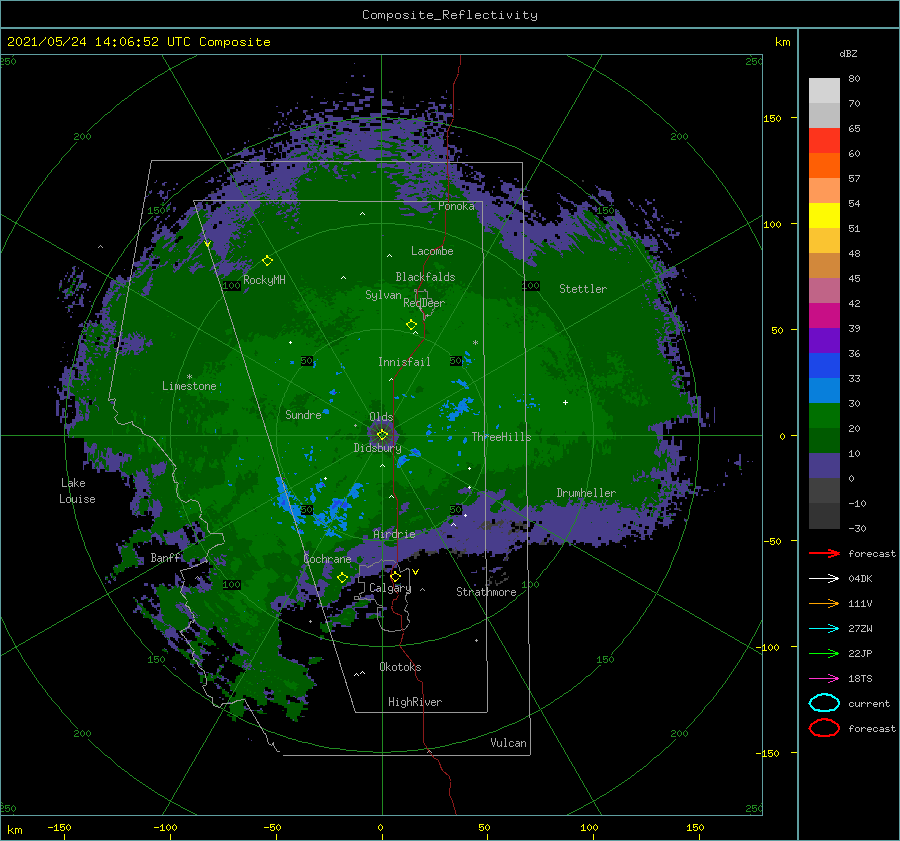This screenshot has height=841, width=900.
Task: Pick the bright green 20–30 dBZ swatch
Action: 824,416
